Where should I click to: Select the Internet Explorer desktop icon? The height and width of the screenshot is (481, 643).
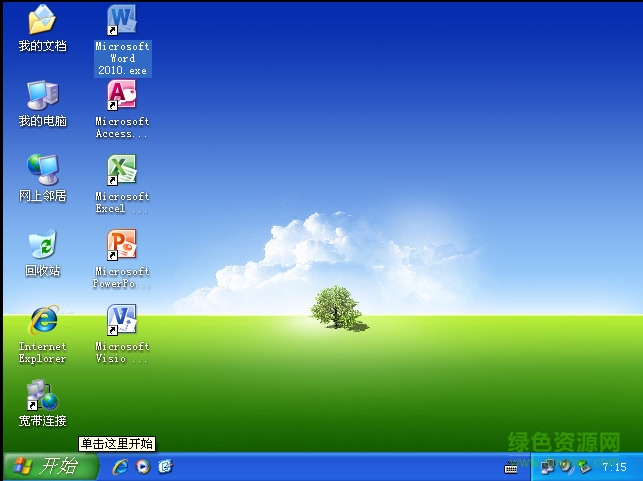coord(42,321)
